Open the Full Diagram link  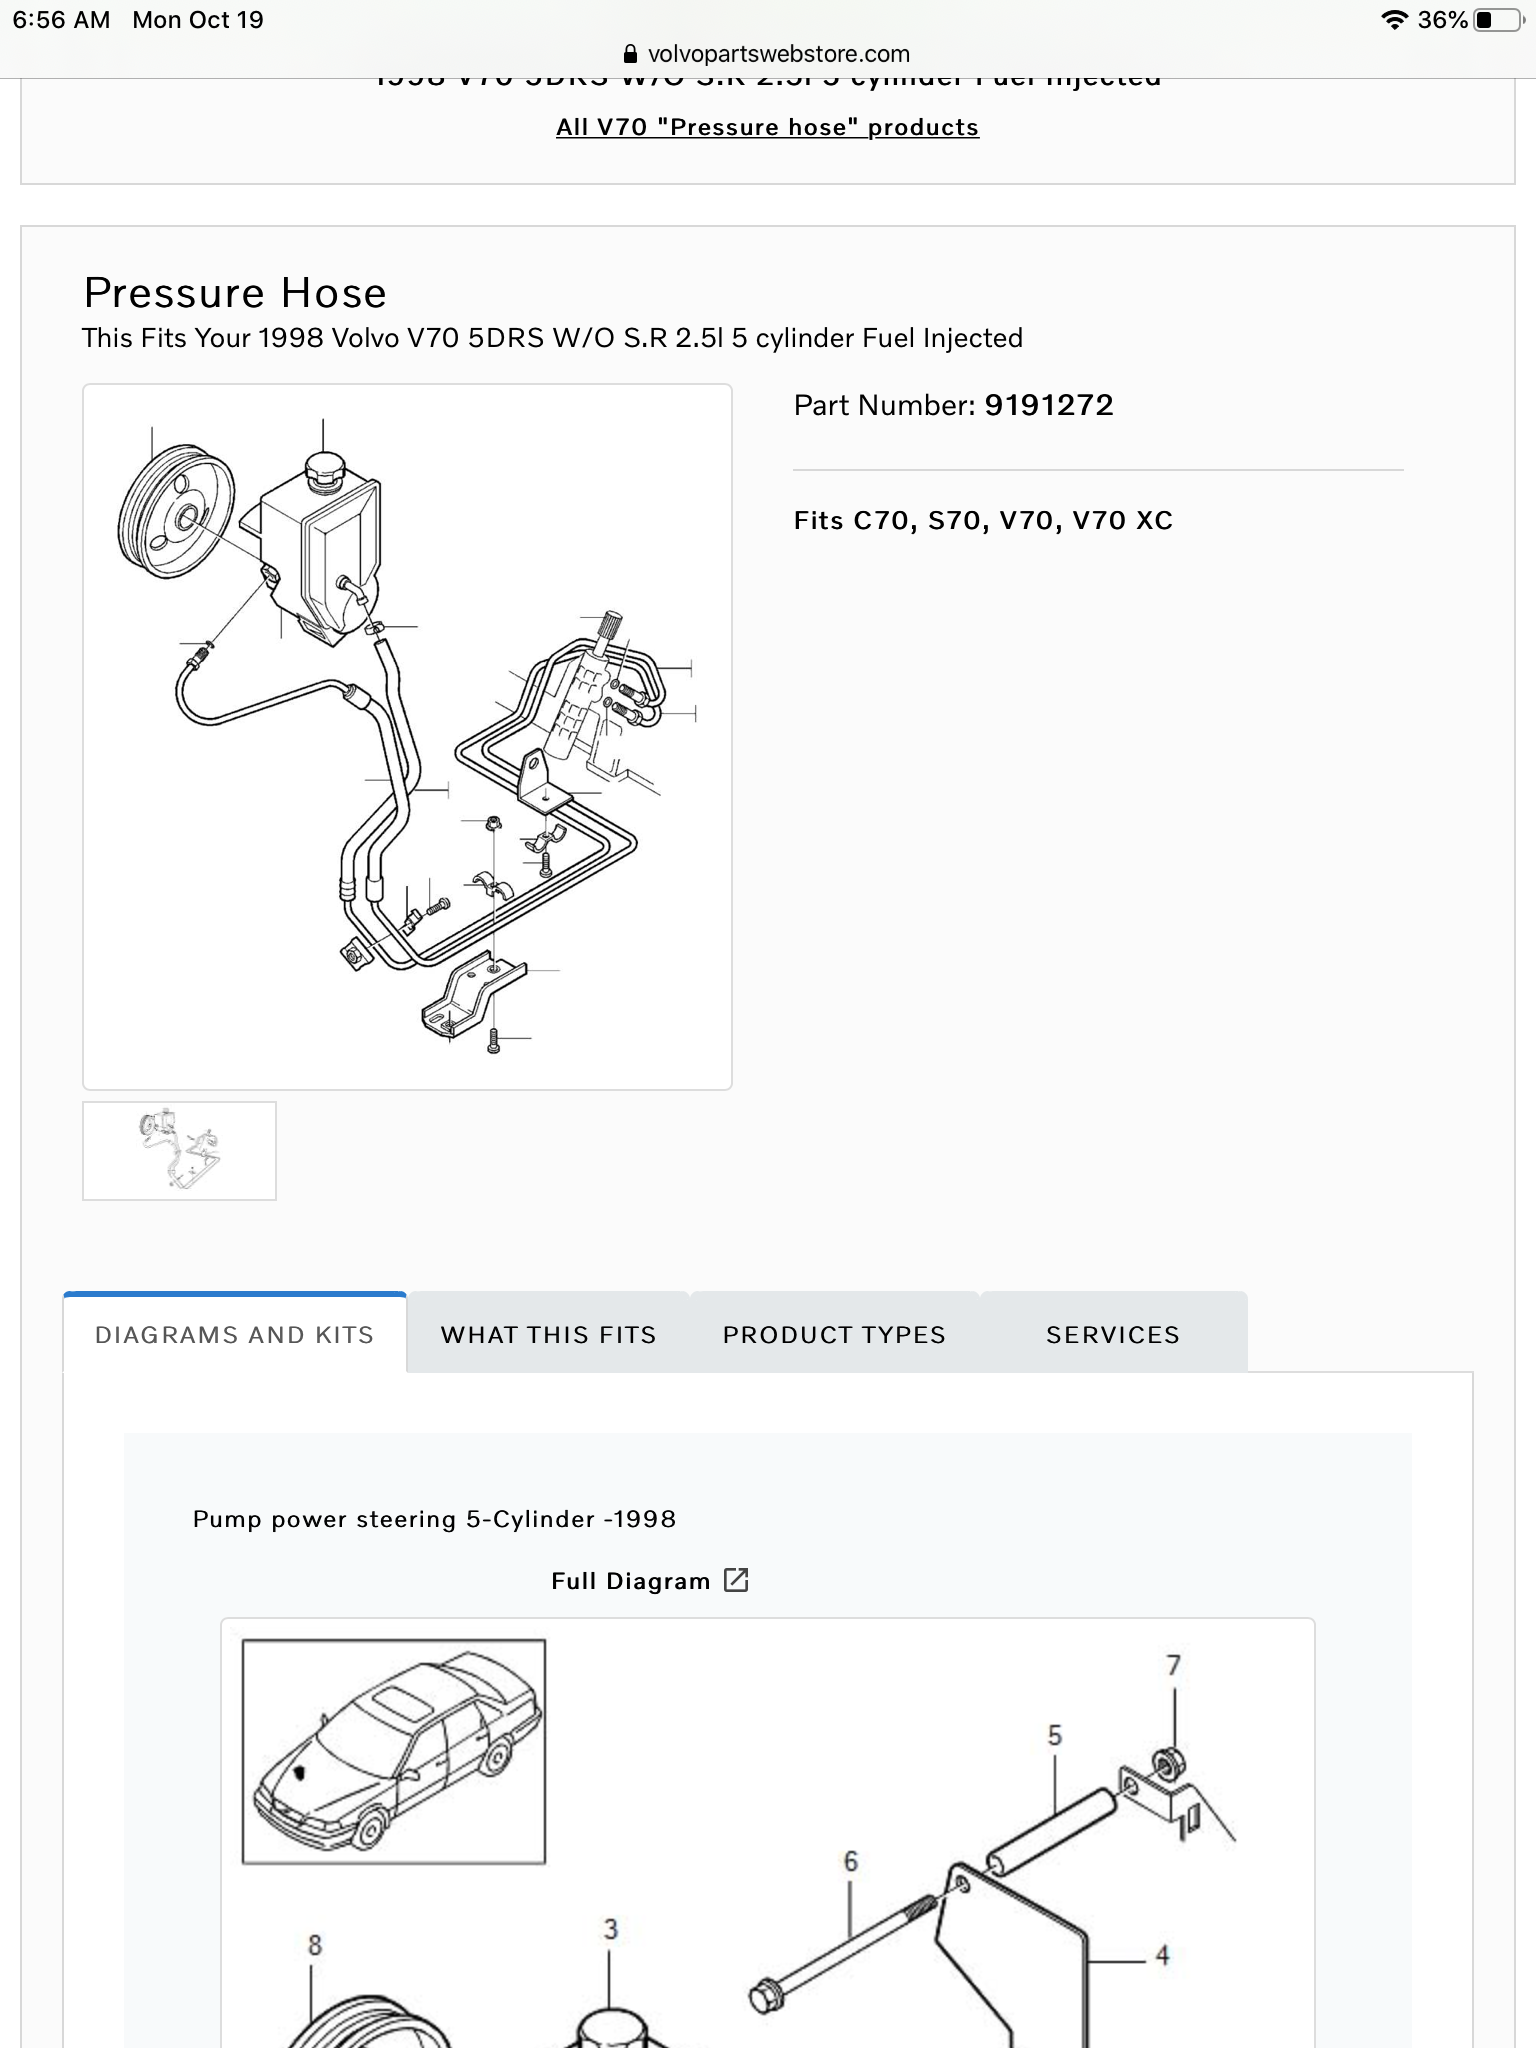tap(630, 1581)
